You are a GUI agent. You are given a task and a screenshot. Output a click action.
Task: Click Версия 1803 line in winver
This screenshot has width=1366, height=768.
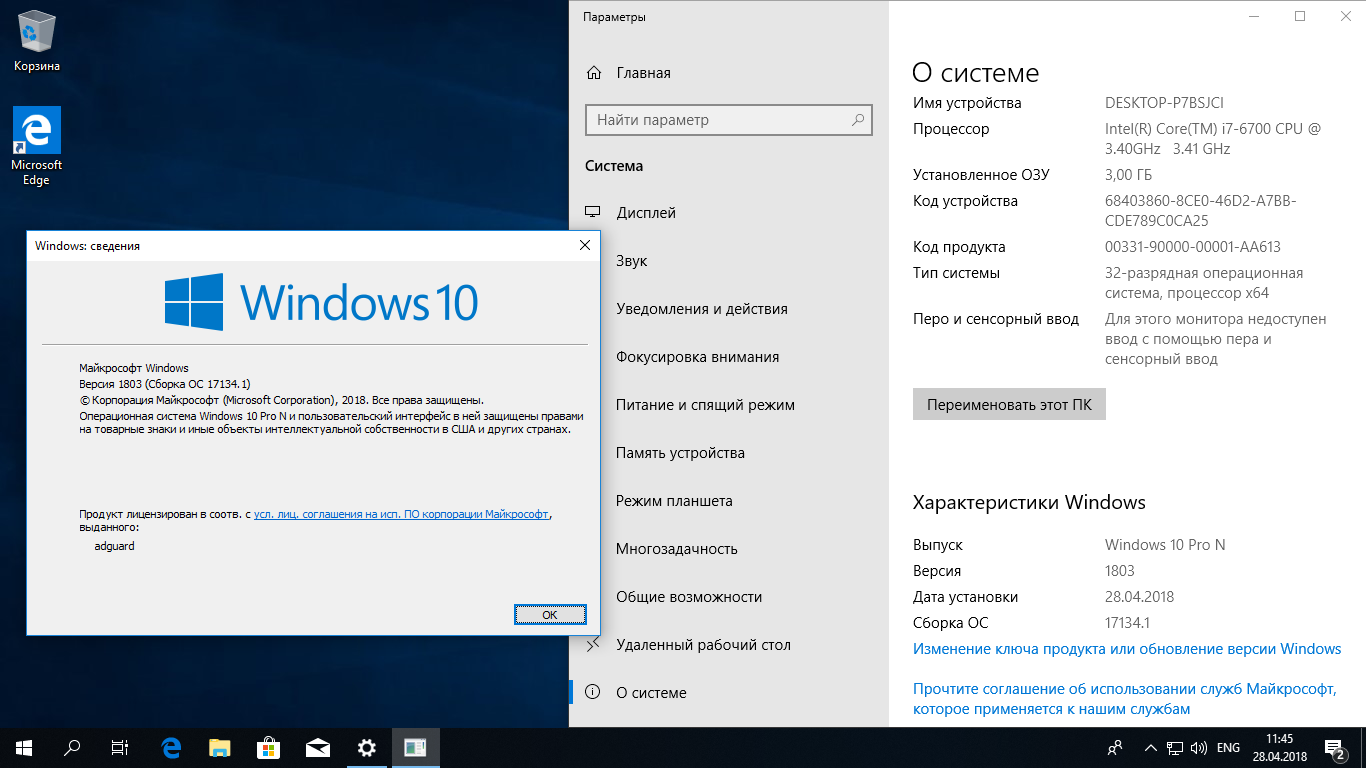point(165,384)
